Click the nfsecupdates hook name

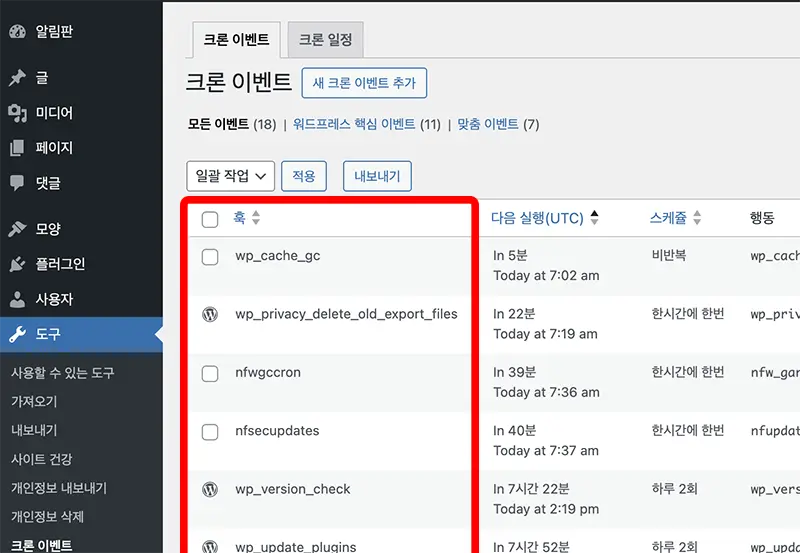point(277,431)
